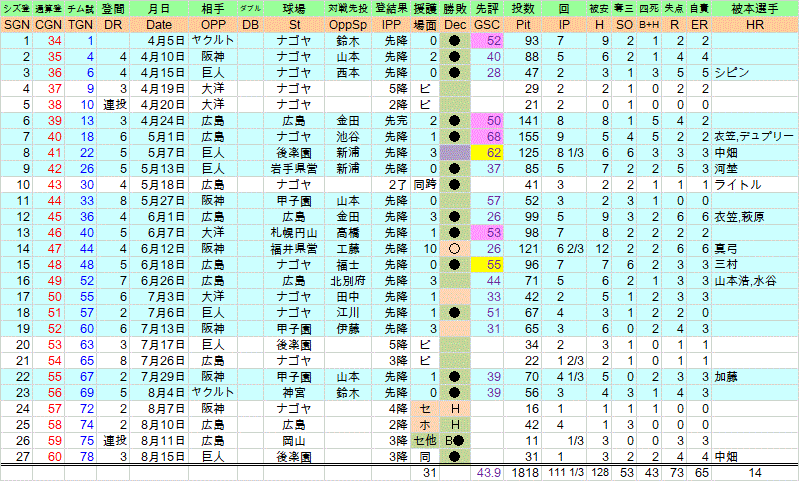799x481 pixels.
Task: Select the yellow GSC cell 62
Action: 487,153
